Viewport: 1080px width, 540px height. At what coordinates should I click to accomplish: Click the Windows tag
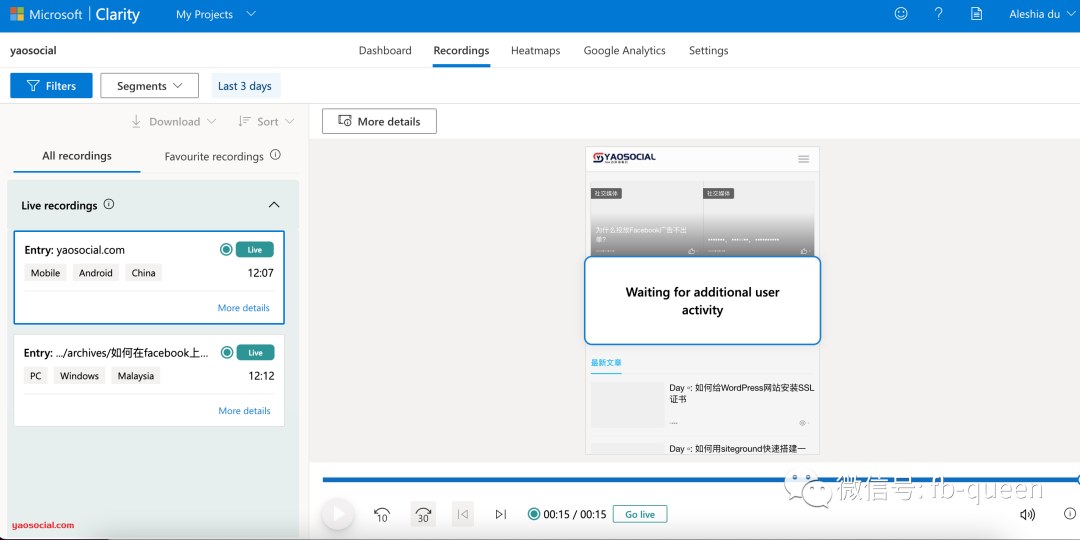tap(79, 375)
